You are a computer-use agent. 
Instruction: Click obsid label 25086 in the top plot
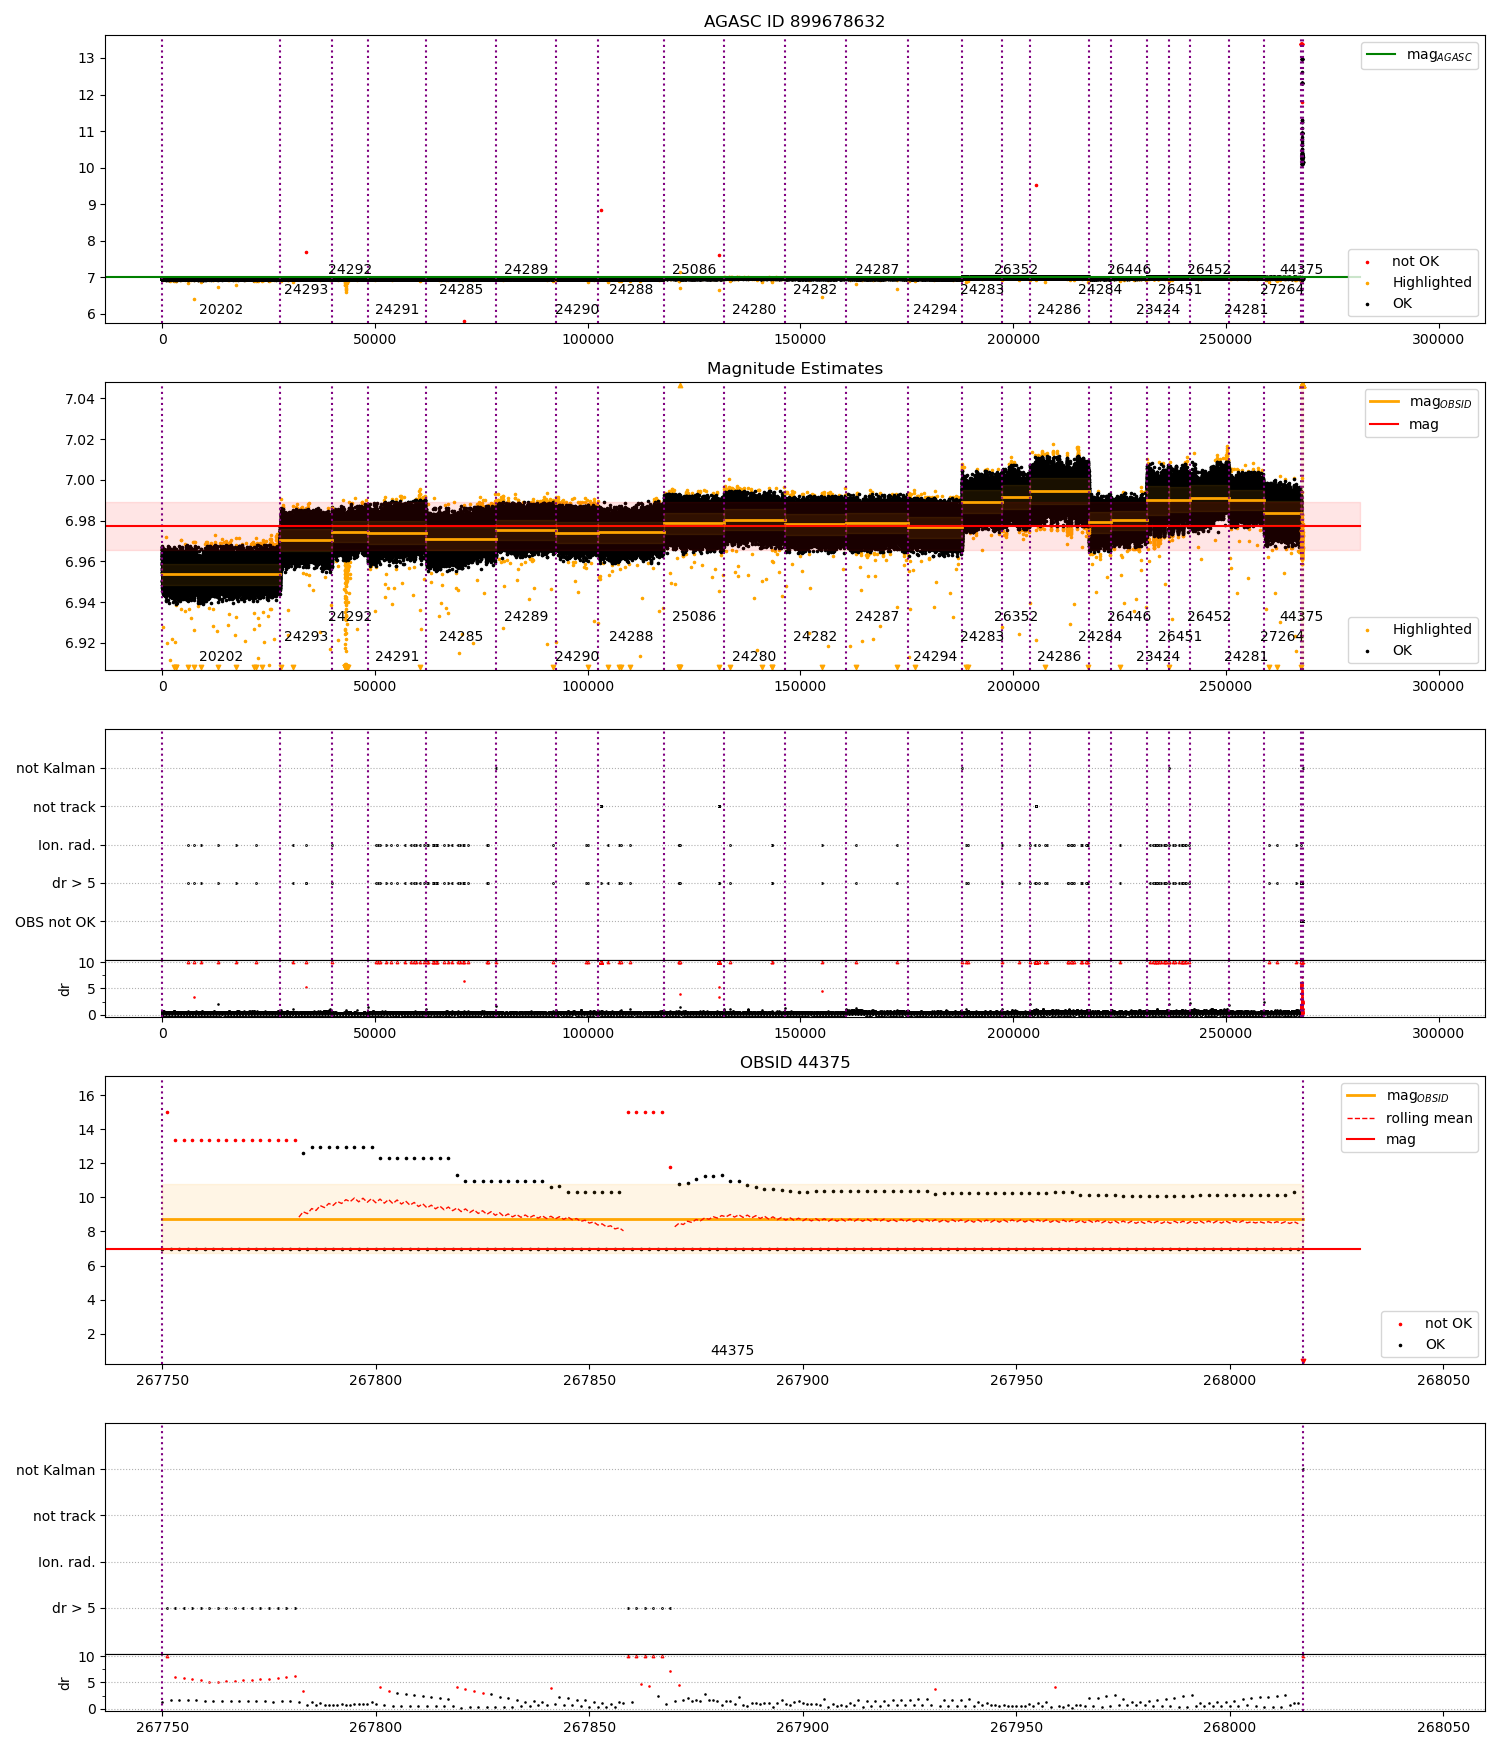(694, 269)
